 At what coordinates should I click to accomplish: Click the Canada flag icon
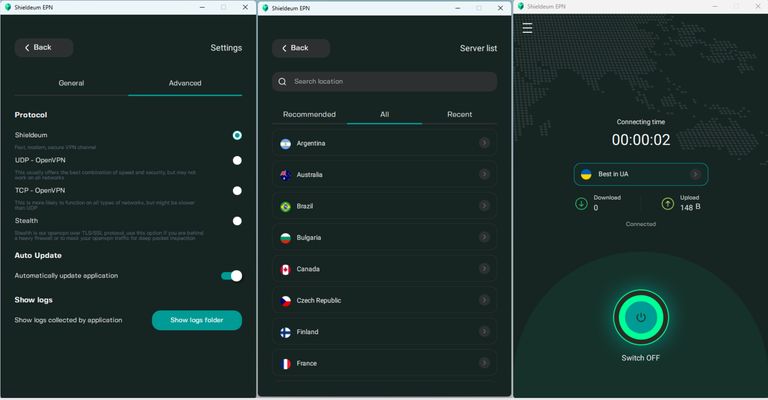[x=286, y=269]
